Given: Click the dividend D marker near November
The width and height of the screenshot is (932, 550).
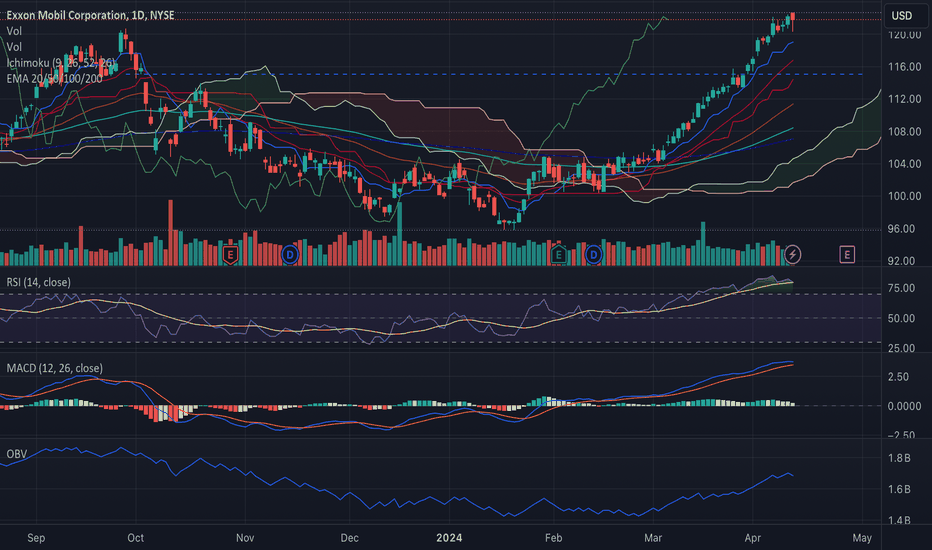Looking at the screenshot, I should tap(289, 255).
